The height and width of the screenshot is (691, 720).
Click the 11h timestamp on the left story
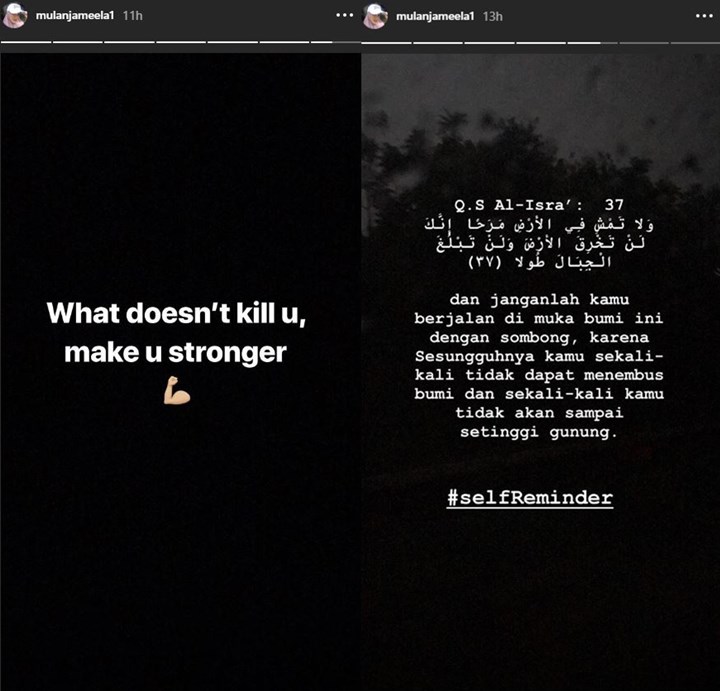point(133,16)
